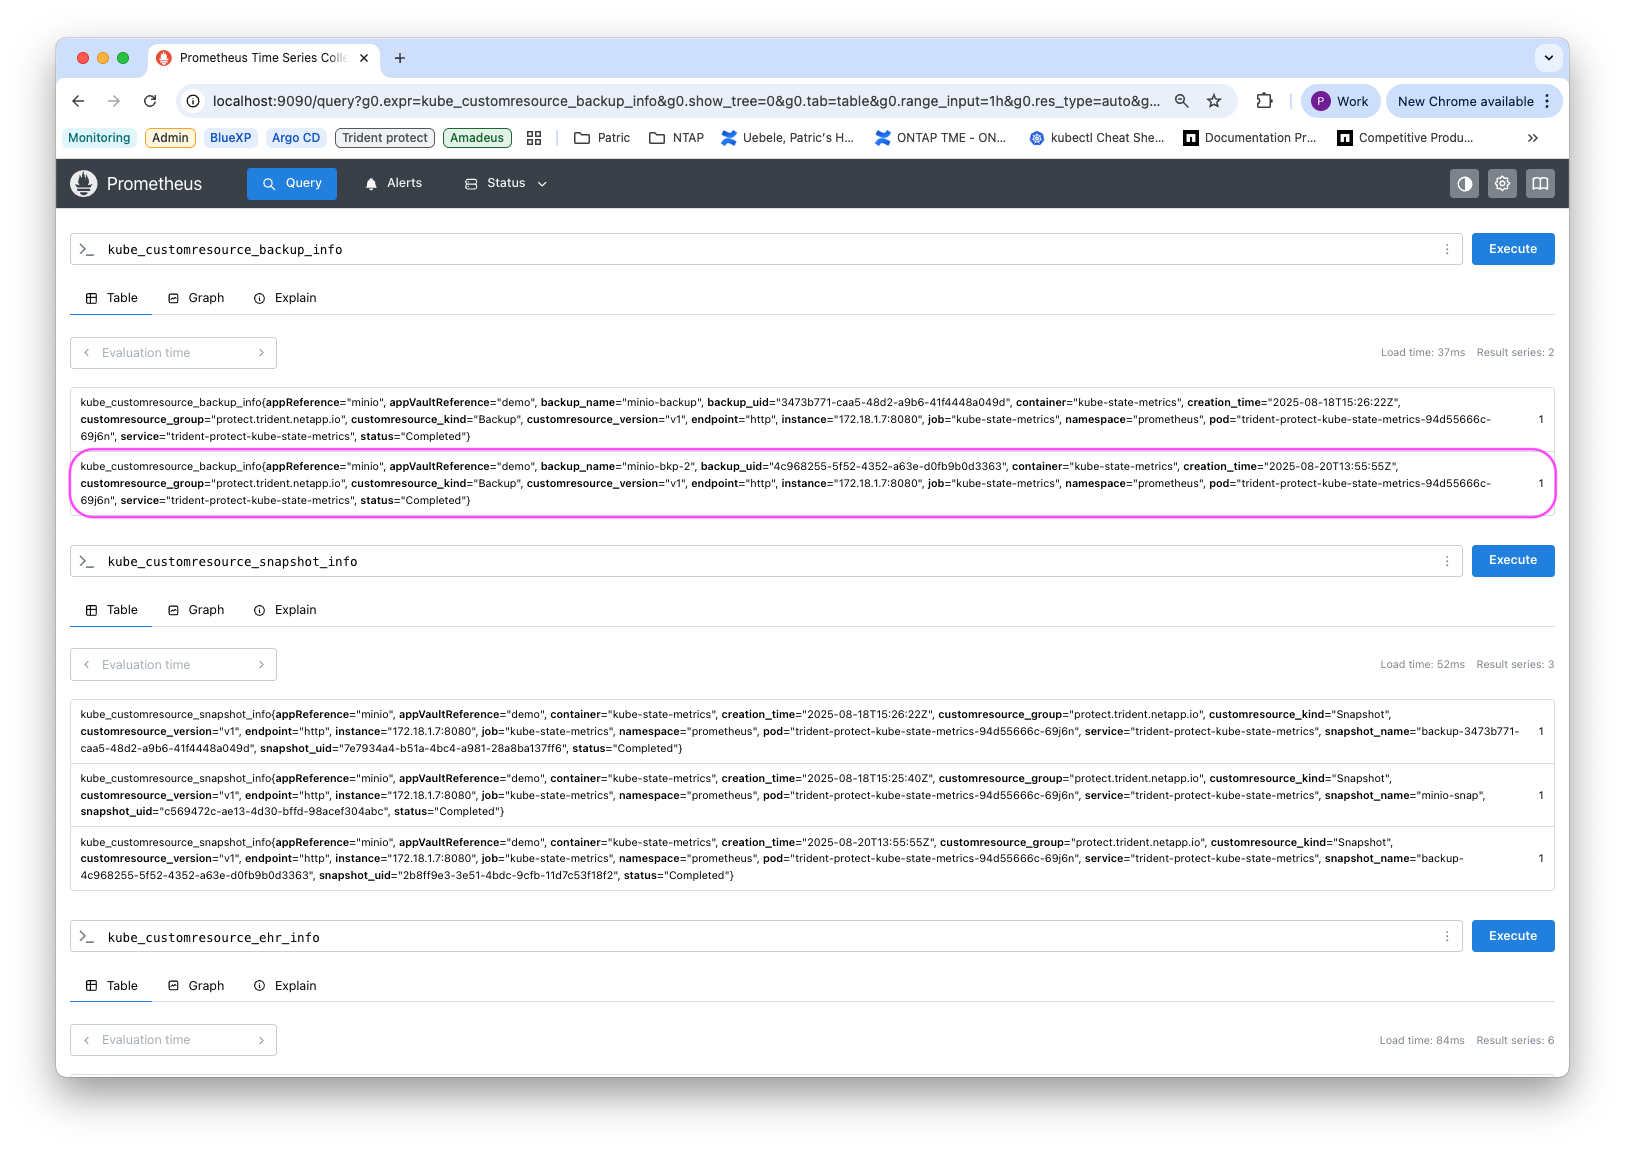Screen dimensions: 1625x1151
Task: Open the Trident protect bookmark group
Action: click(x=385, y=138)
